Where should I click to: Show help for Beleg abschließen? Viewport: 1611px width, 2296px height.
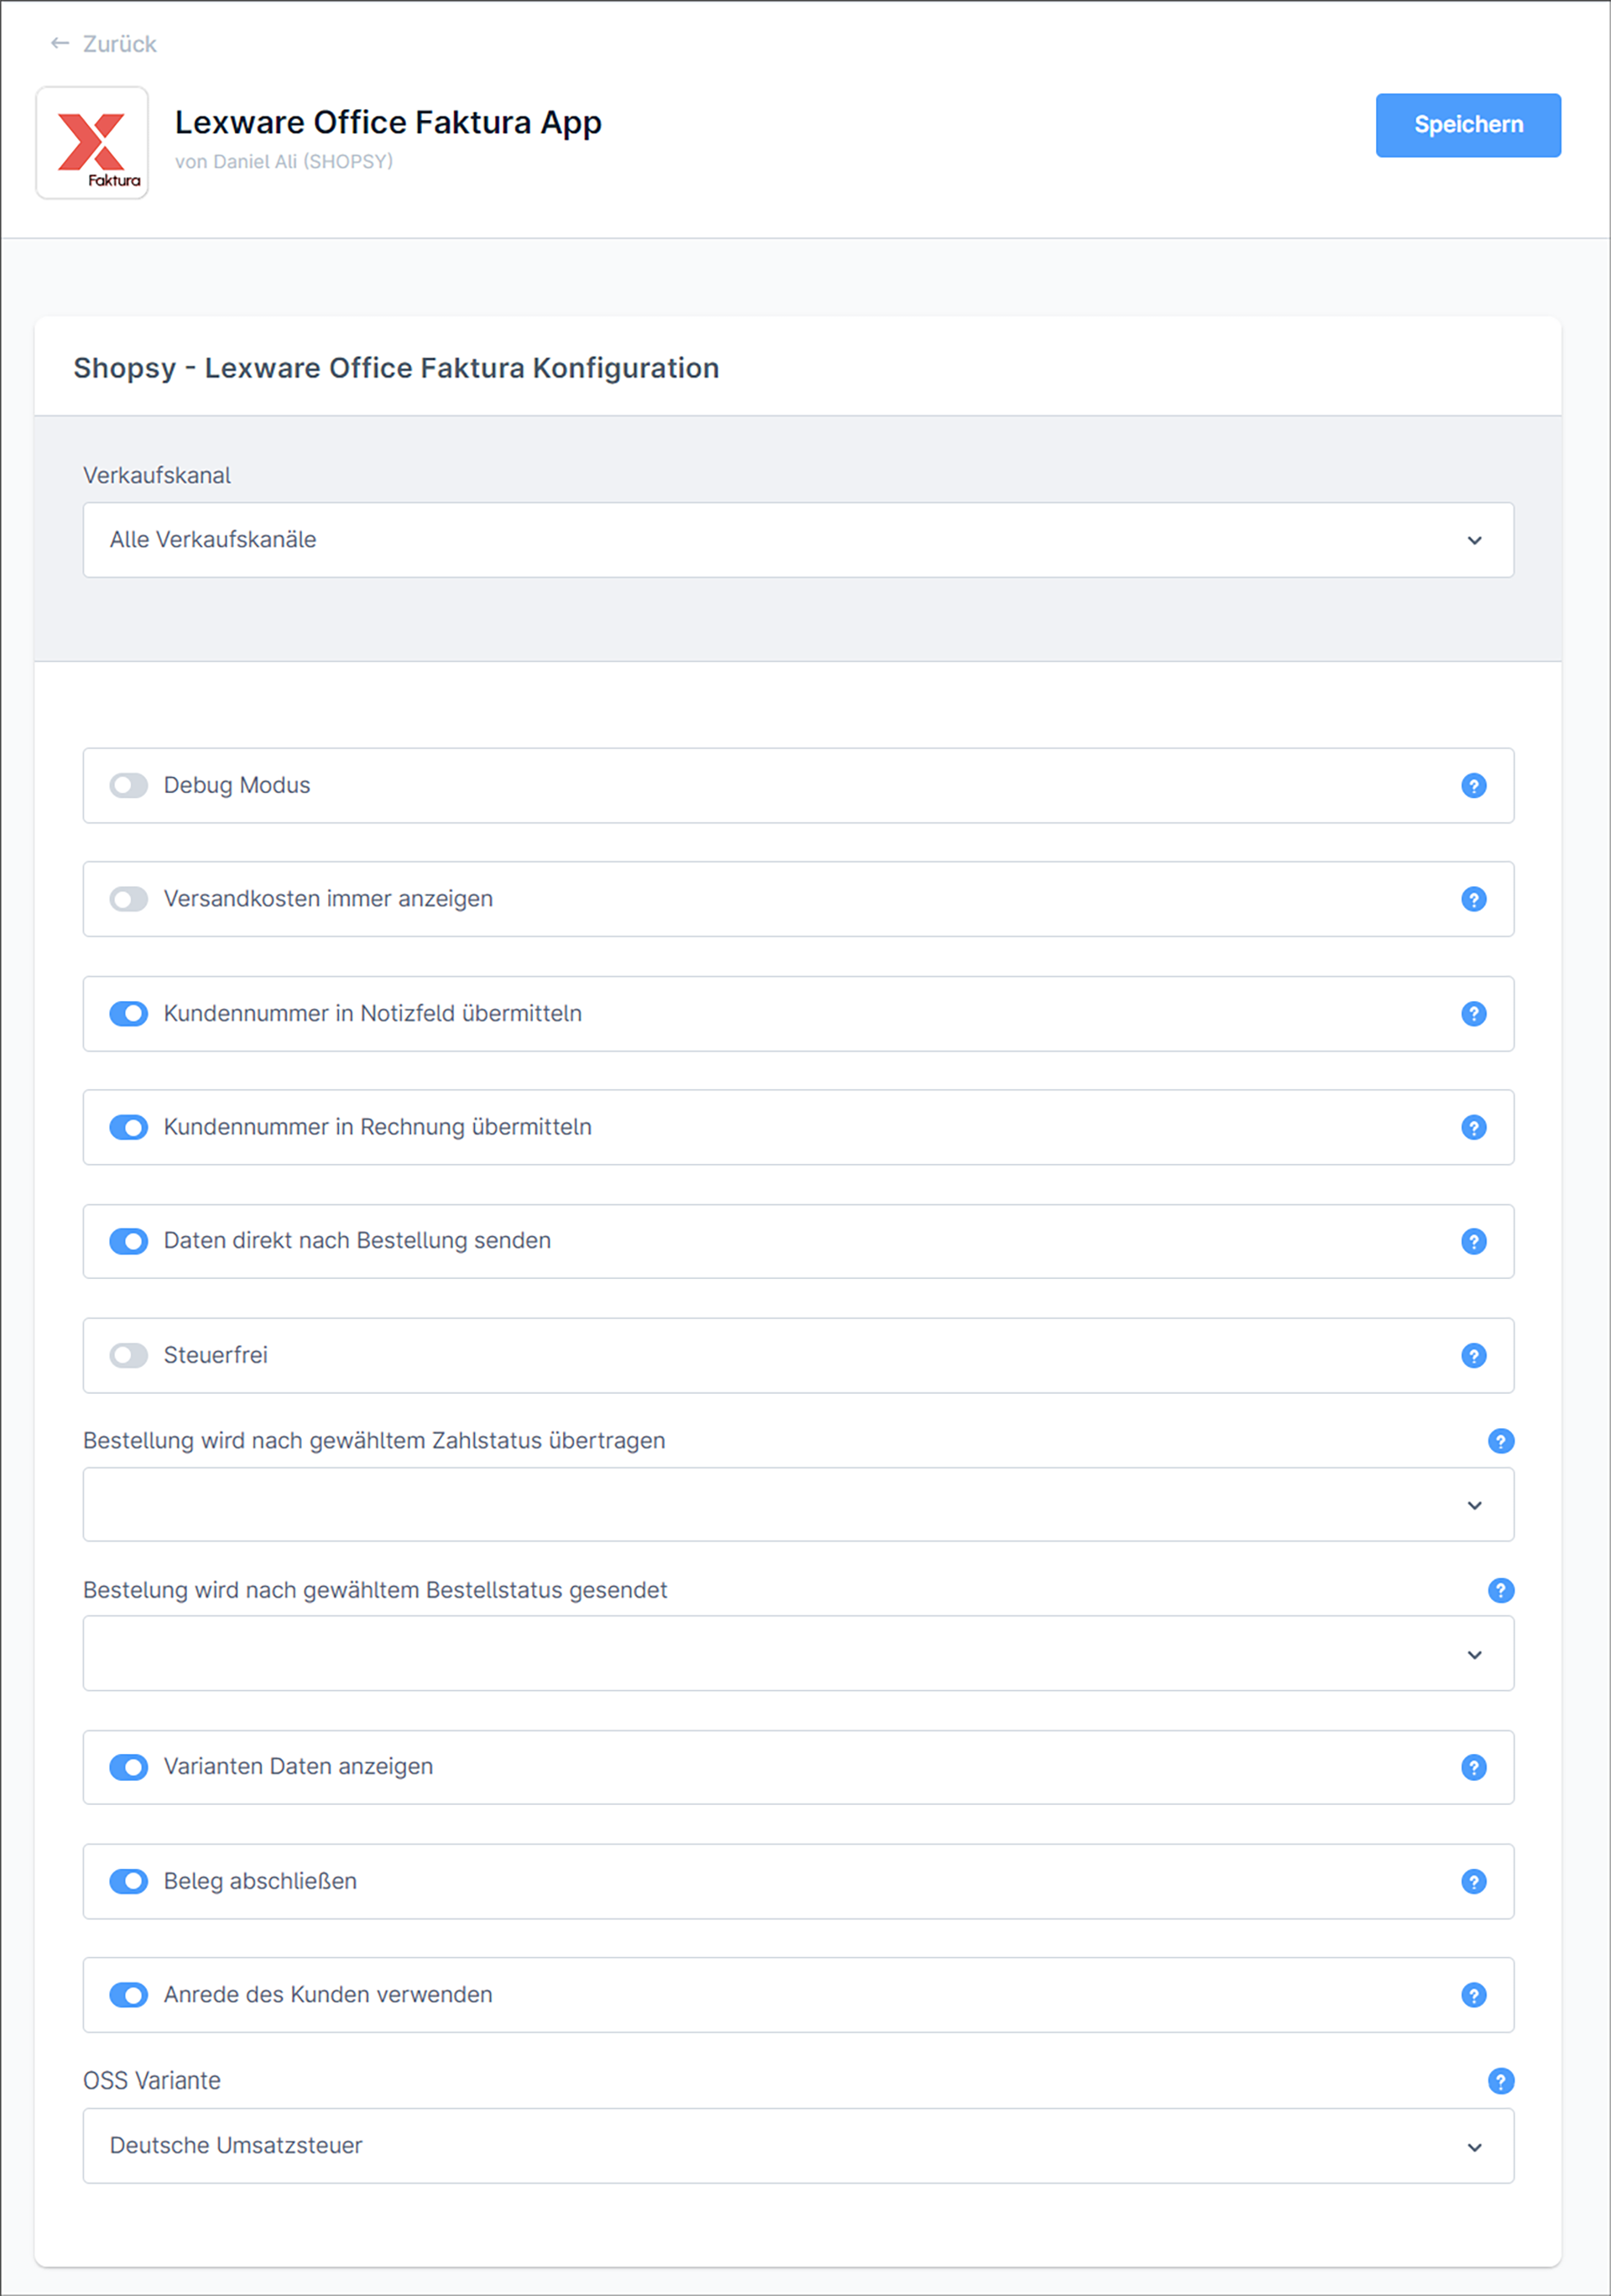(x=1473, y=1881)
